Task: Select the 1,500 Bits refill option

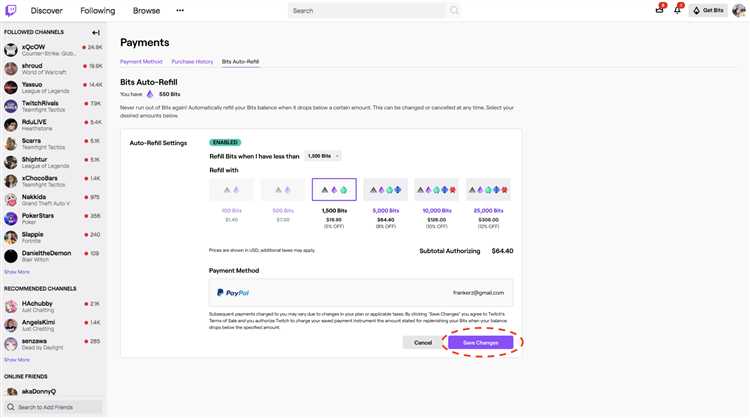Action: point(334,190)
